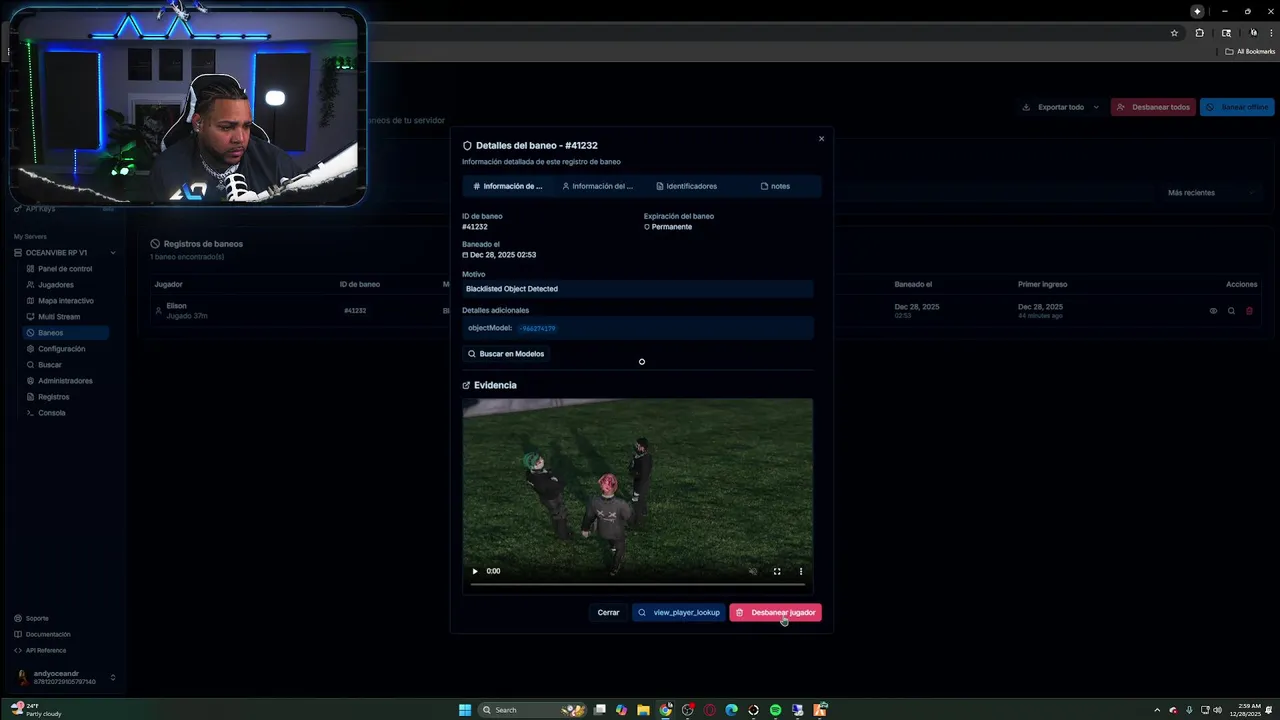Open the 'Exportar todo' dropdown
The height and width of the screenshot is (720, 1280).
pyautogui.click(x=1060, y=107)
